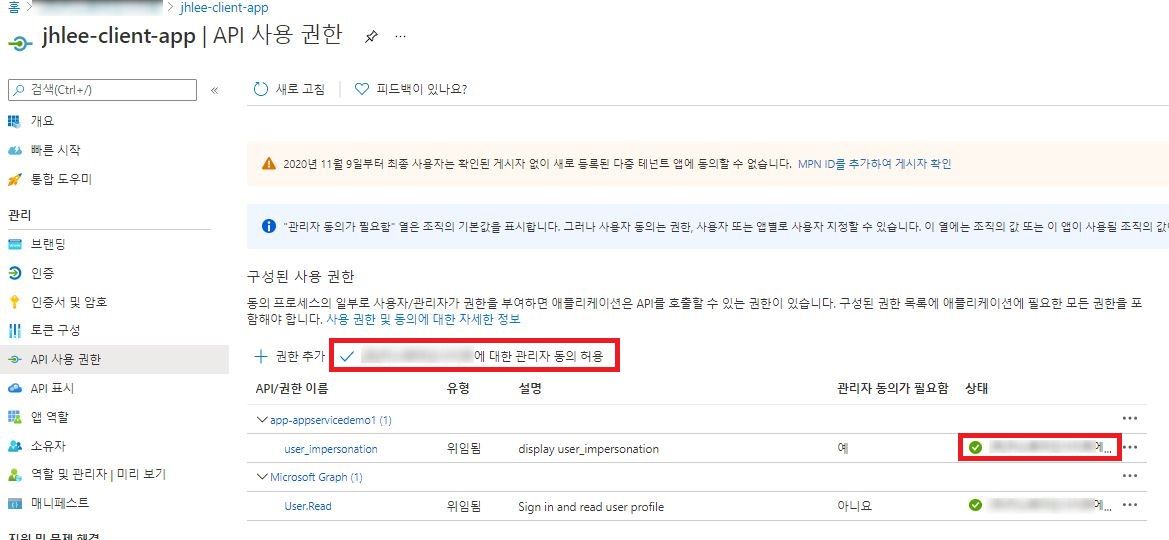Click the heart feedback icon
This screenshot has height=540, width=1169.
[x=362, y=90]
